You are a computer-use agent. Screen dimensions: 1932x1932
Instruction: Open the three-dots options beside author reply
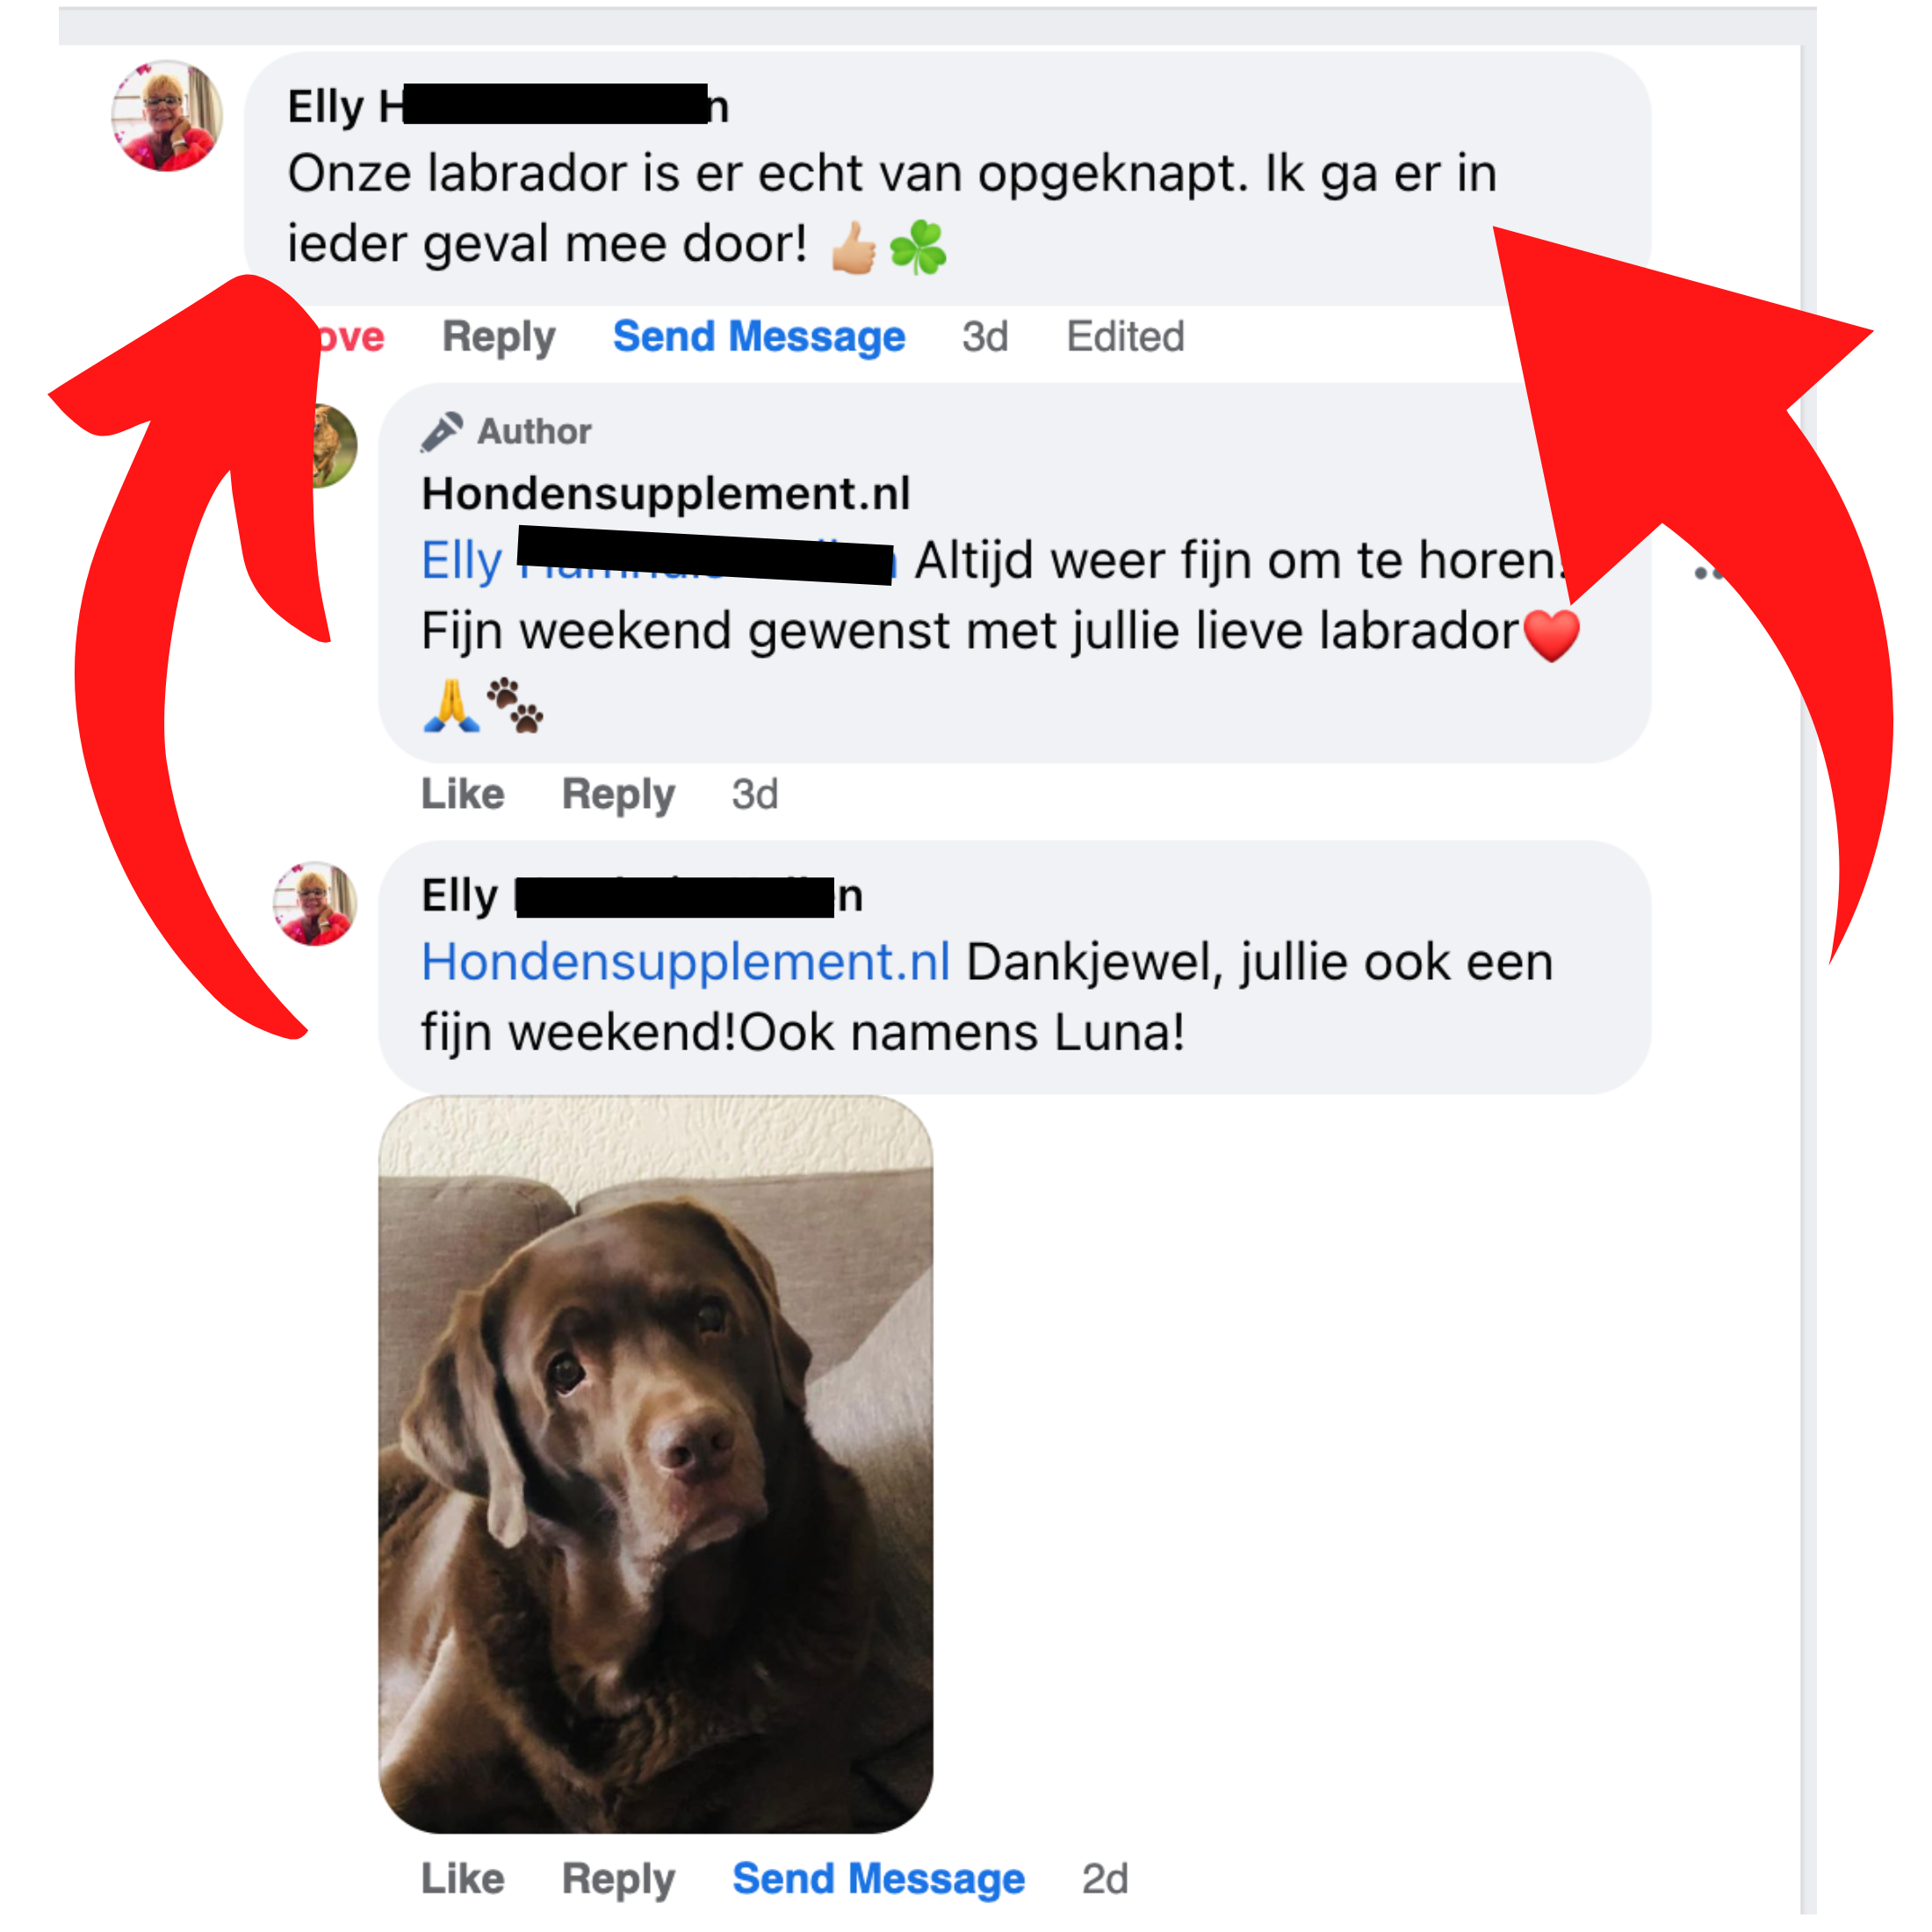coord(1707,573)
